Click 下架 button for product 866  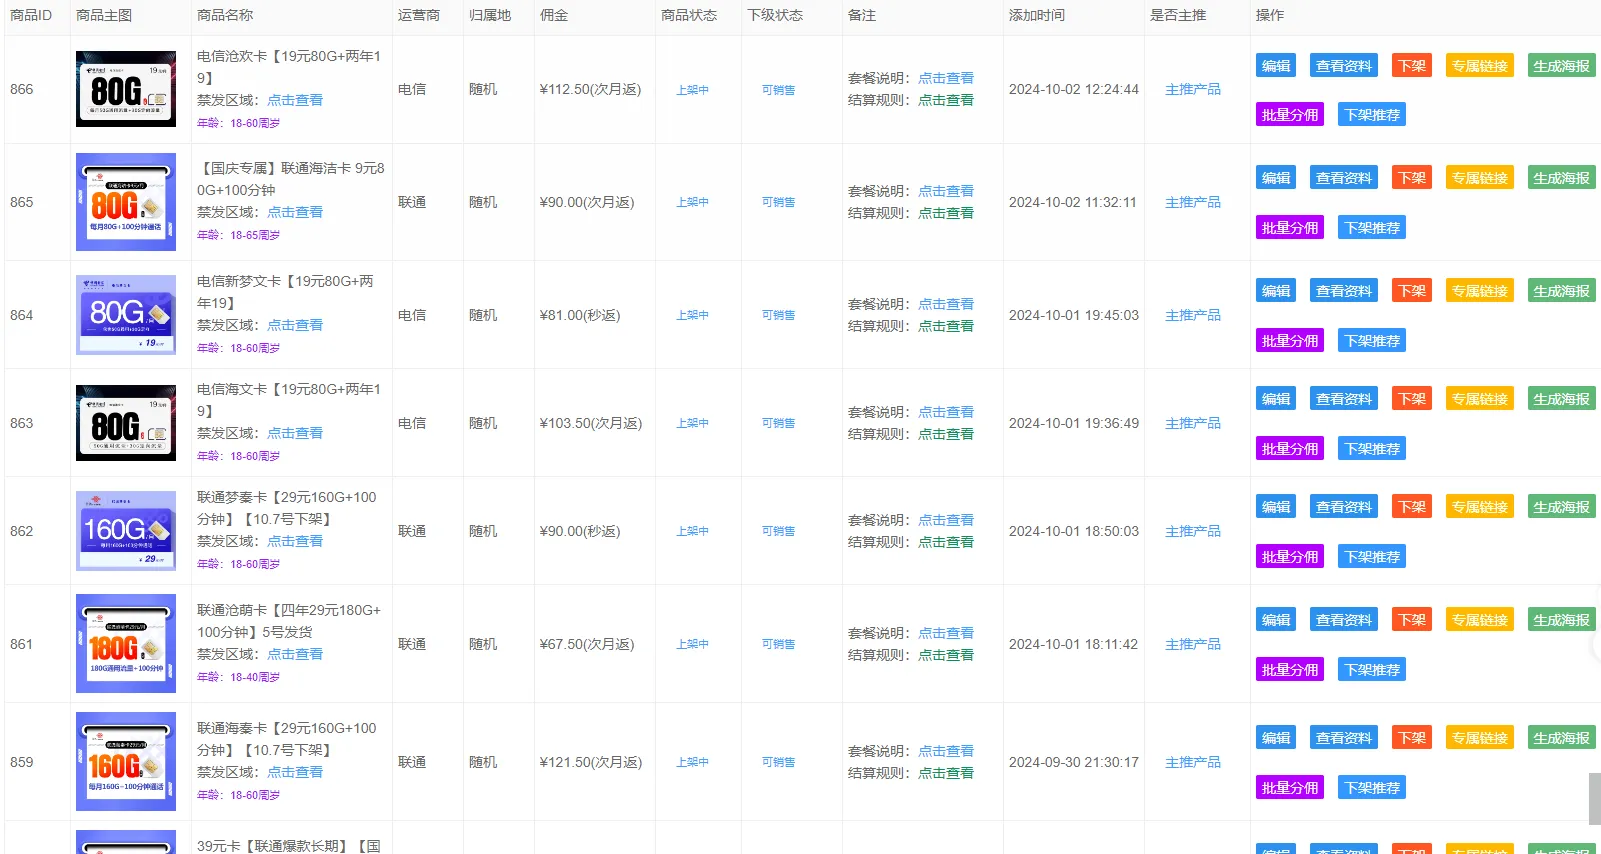point(1412,66)
